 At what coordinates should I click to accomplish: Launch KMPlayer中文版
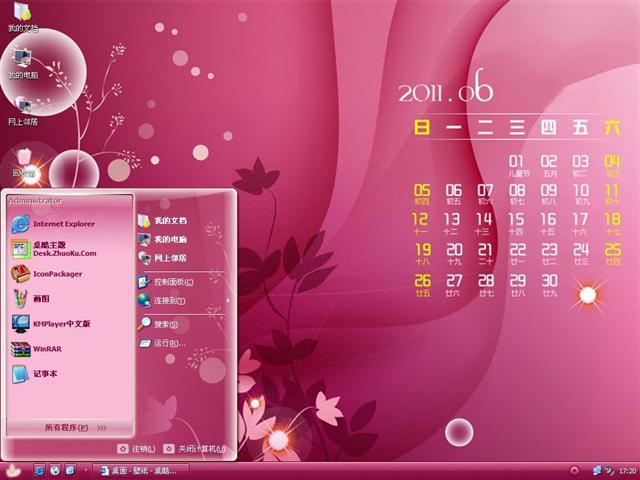point(70,324)
